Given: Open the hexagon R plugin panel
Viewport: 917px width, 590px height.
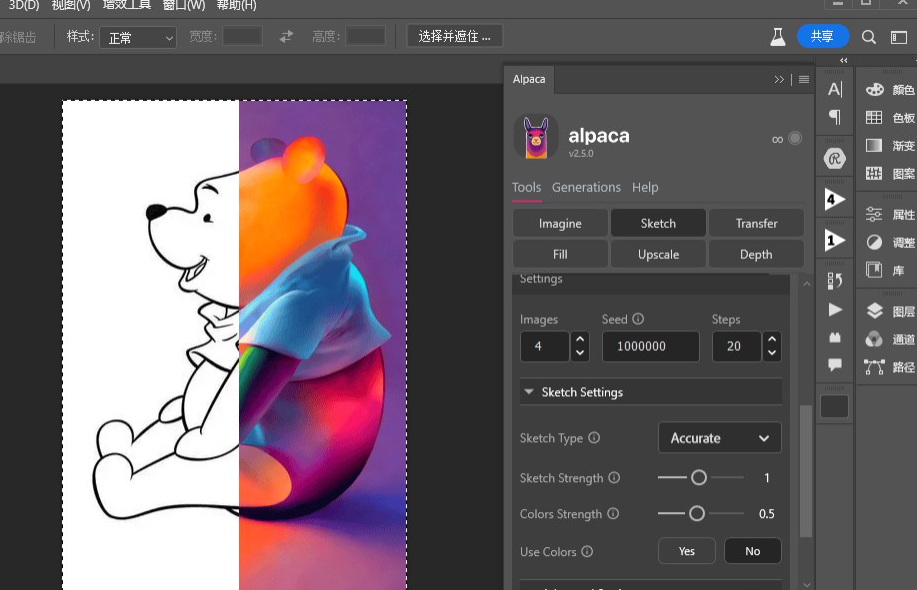Looking at the screenshot, I should coord(835,158).
